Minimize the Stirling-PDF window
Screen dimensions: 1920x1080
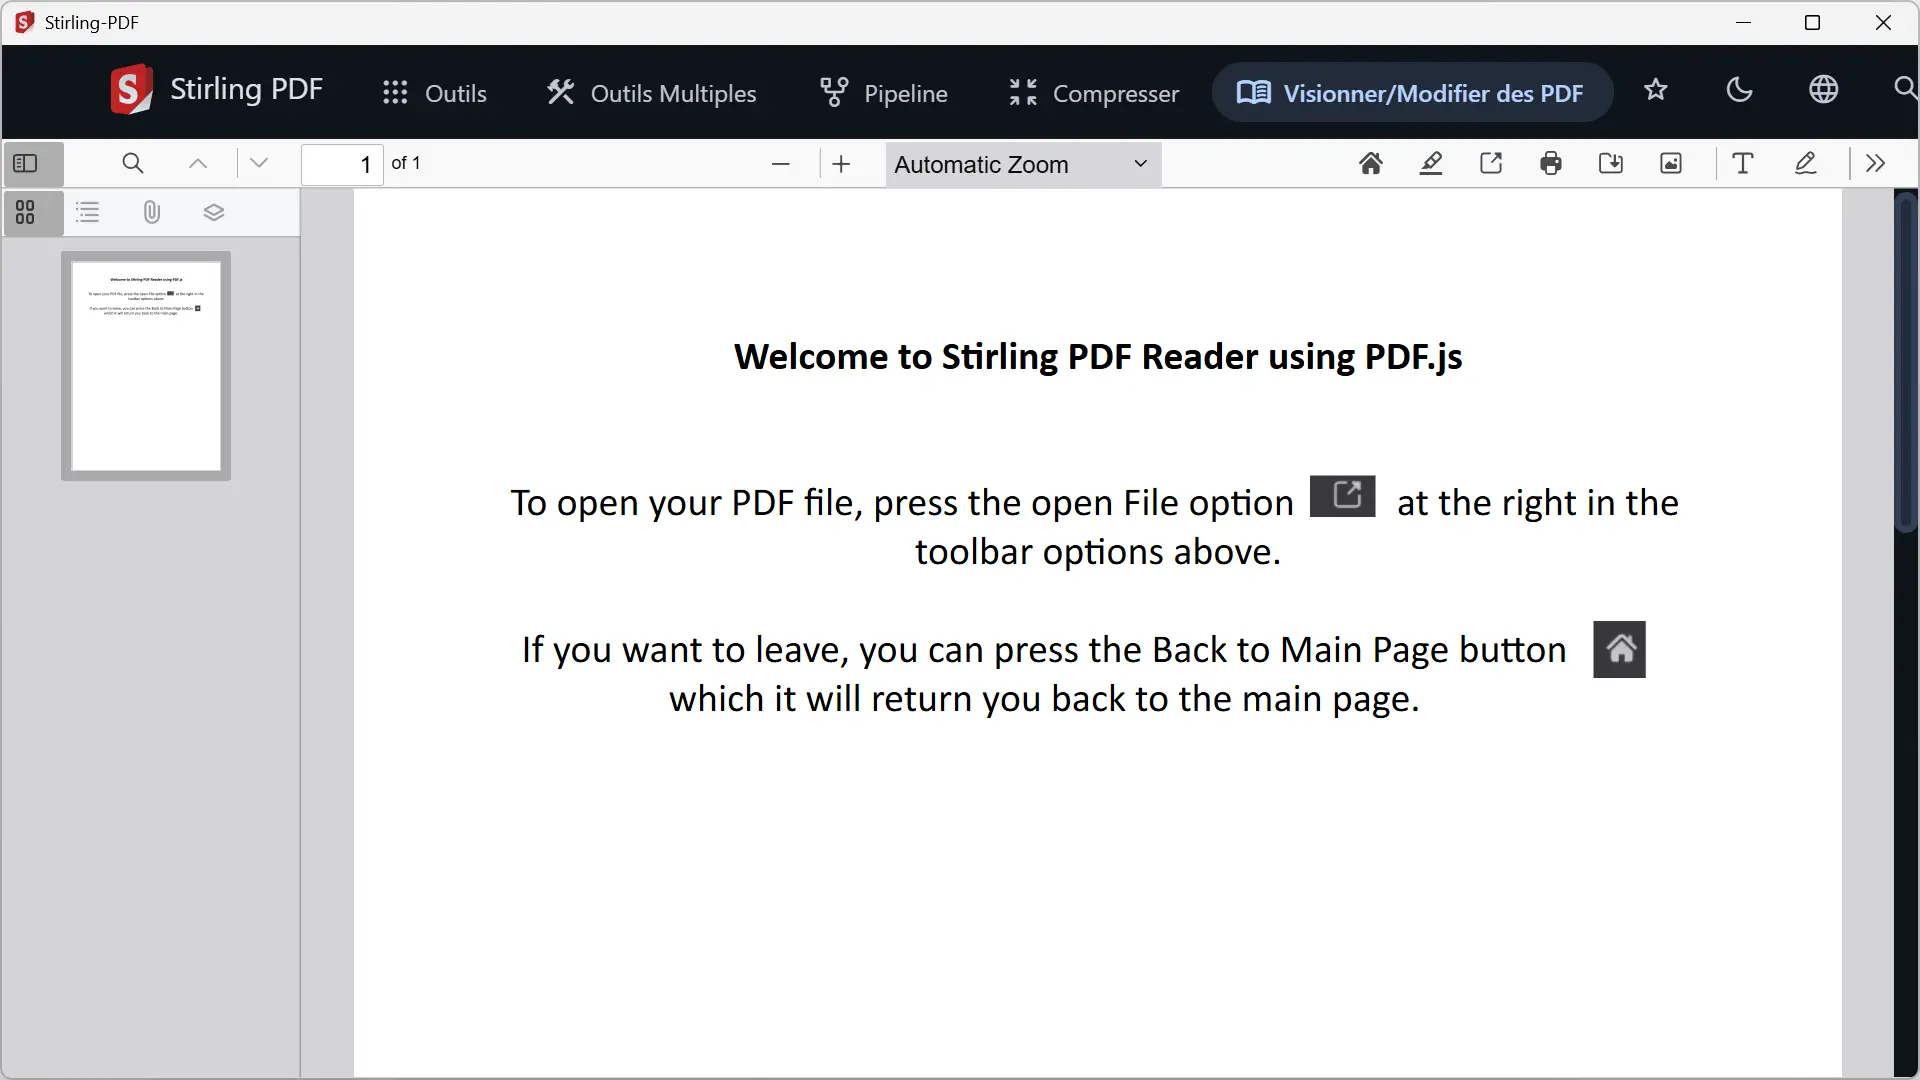[1744, 23]
